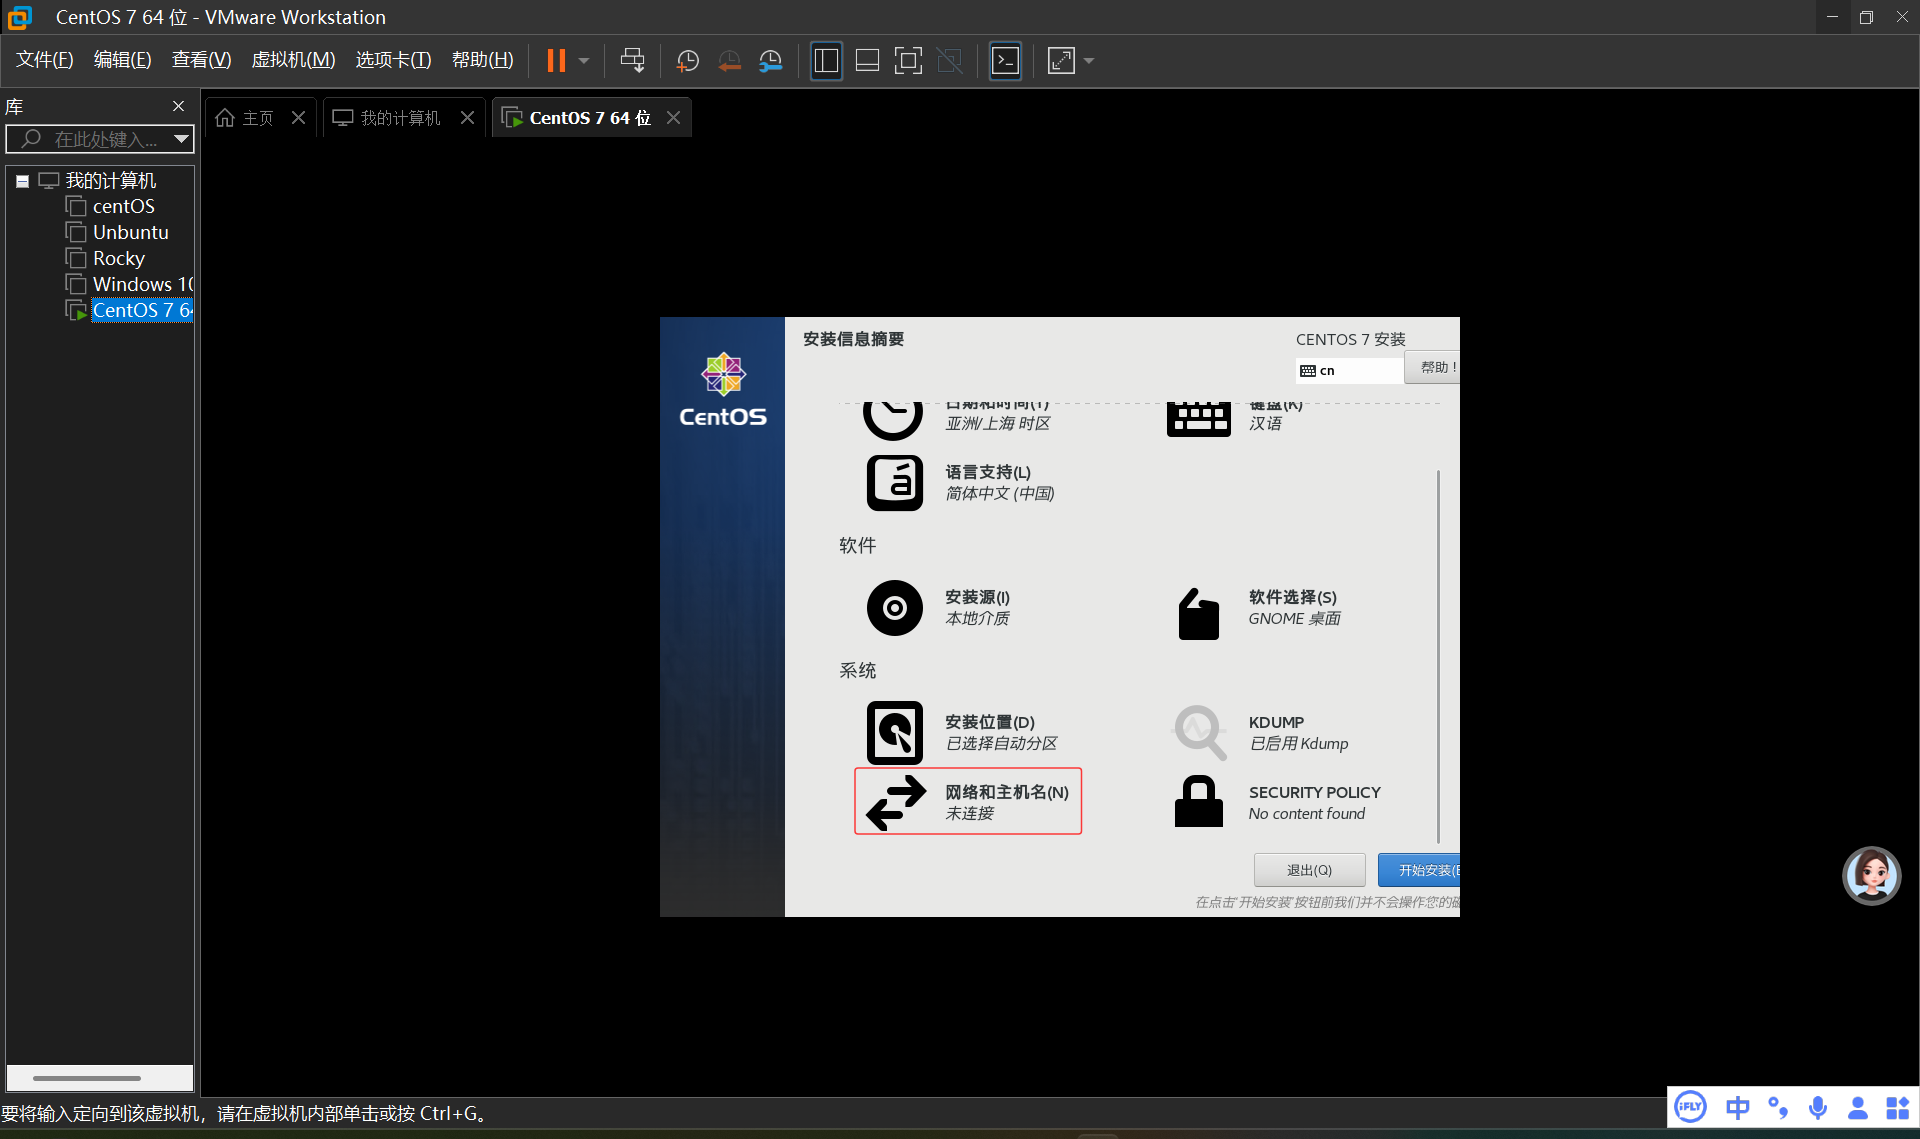Open the 文件(F) menu
This screenshot has width=1920, height=1139.
click(x=45, y=60)
